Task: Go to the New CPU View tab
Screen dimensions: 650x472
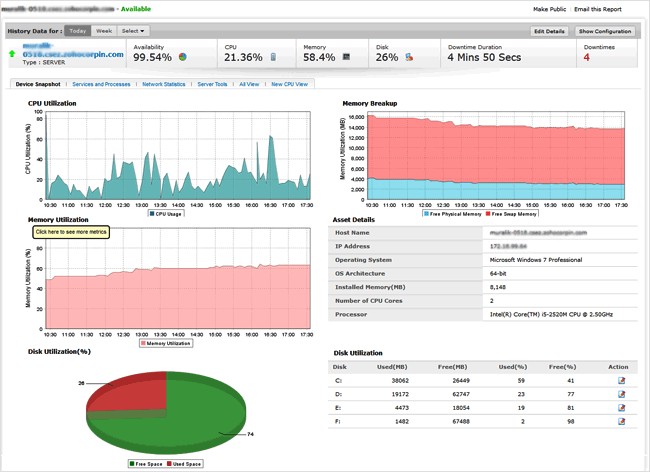Action: (x=289, y=84)
